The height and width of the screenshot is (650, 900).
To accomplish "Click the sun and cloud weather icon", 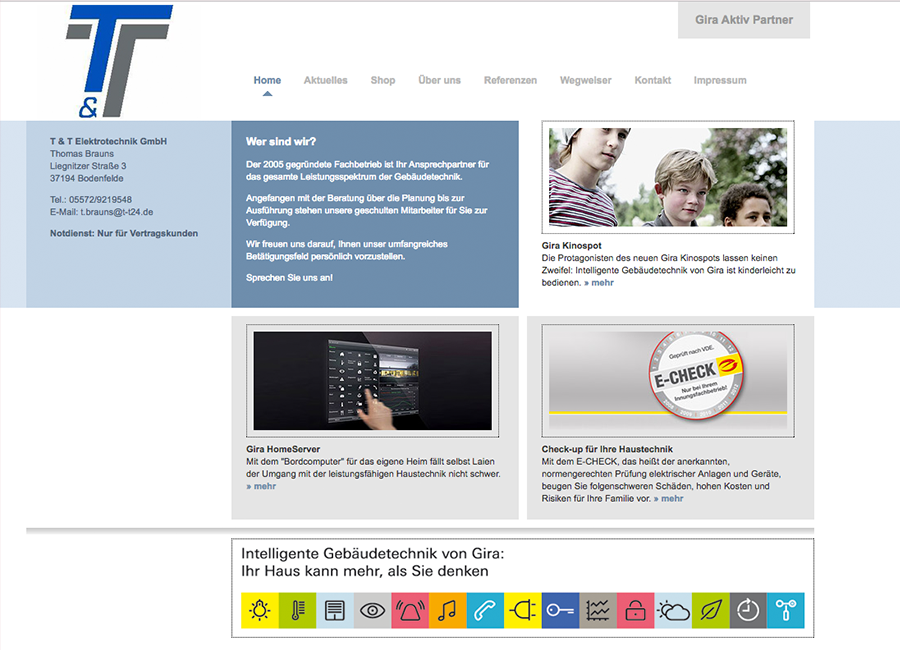I will tap(673, 610).
